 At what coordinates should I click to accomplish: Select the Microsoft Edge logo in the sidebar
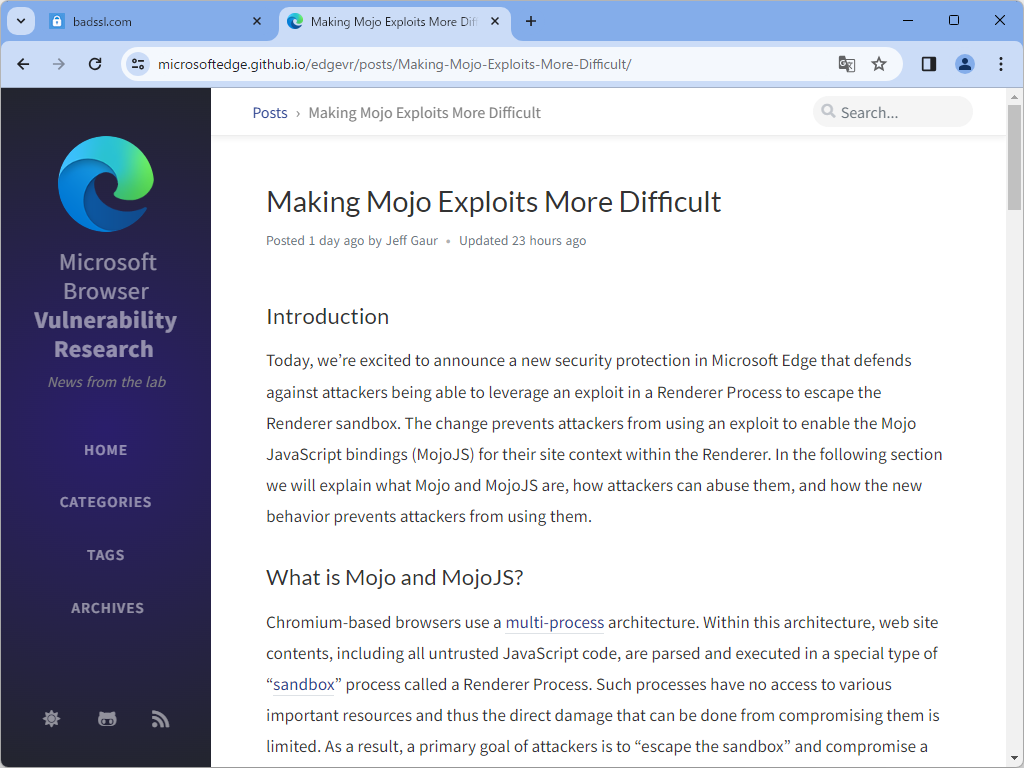pos(106,183)
